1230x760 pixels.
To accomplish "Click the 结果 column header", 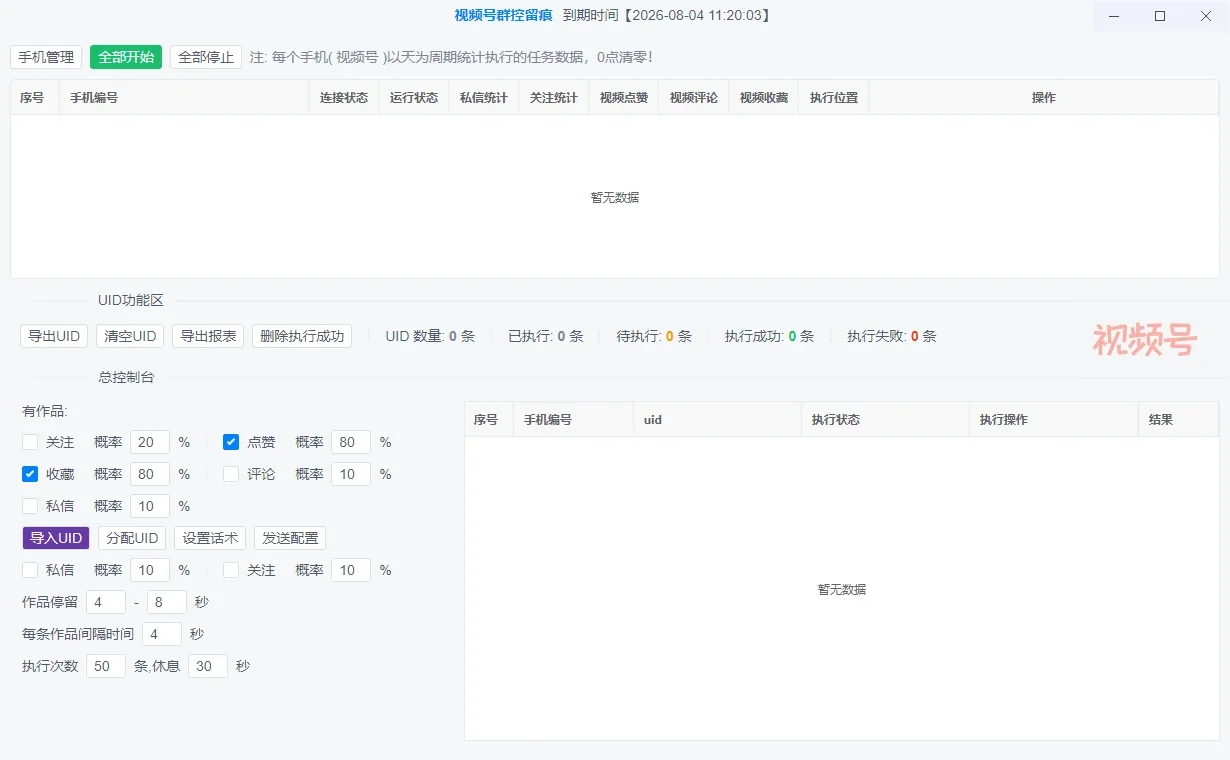I will [x=1178, y=420].
